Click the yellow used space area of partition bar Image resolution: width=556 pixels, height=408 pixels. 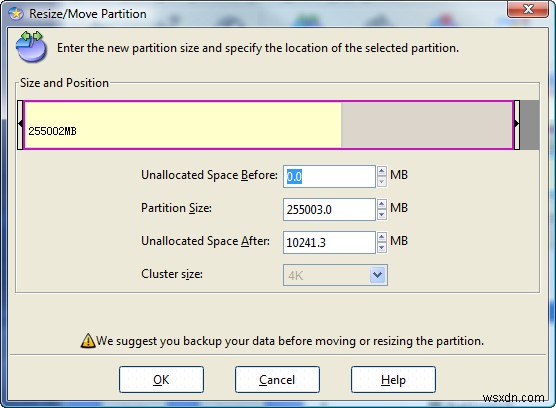pos(183,125)
